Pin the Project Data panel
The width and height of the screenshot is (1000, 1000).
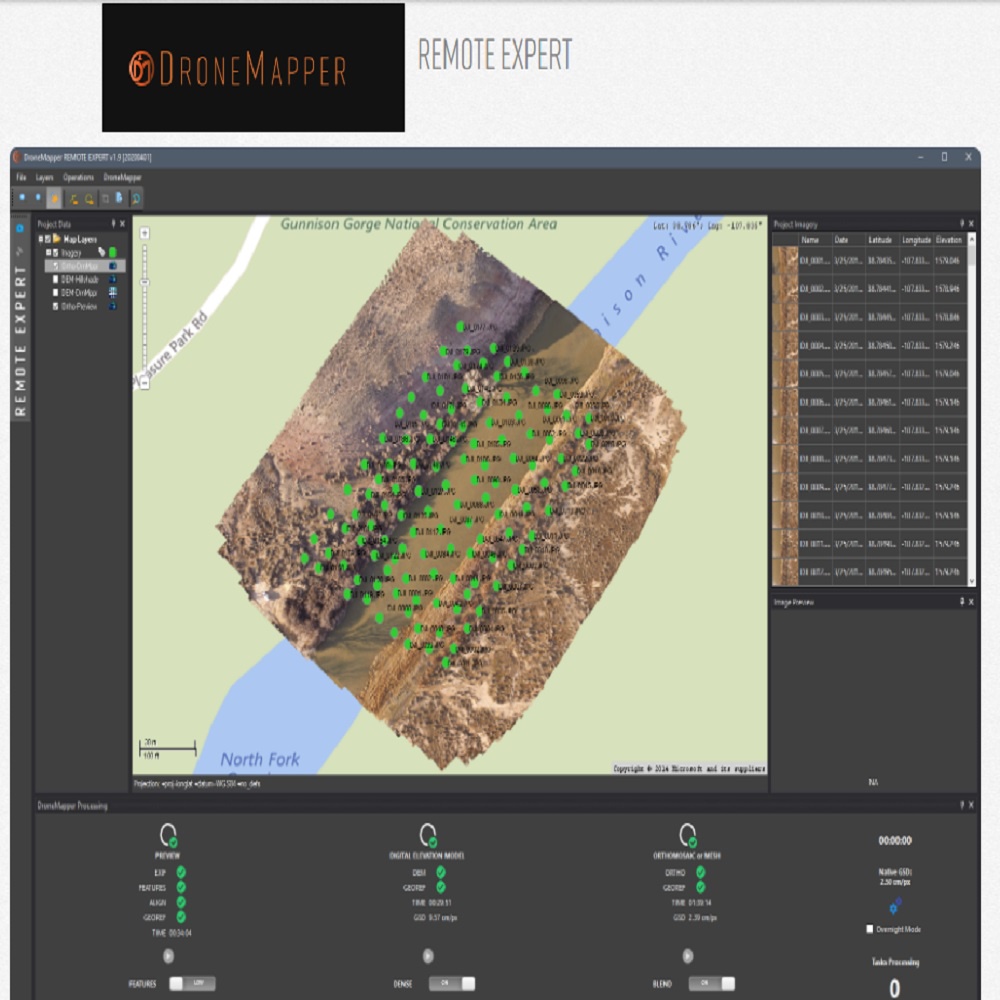[x=114, y=224]
